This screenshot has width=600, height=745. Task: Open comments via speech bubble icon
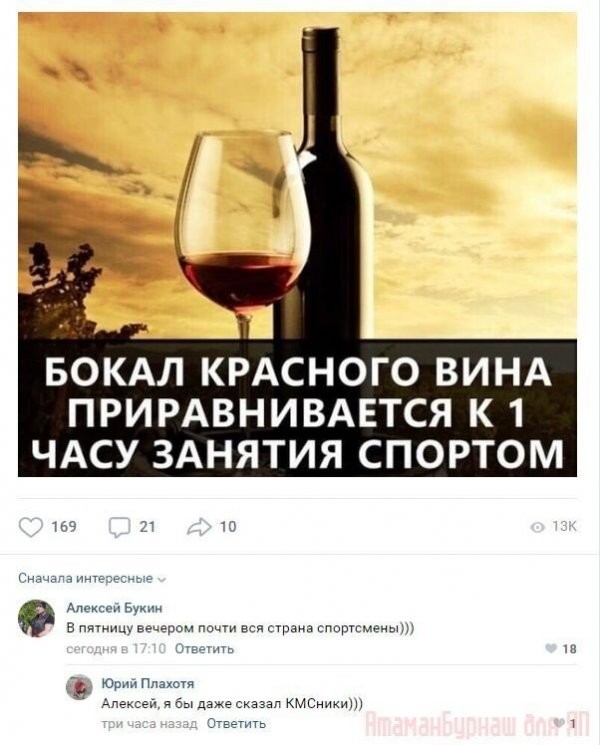(119, 527)
